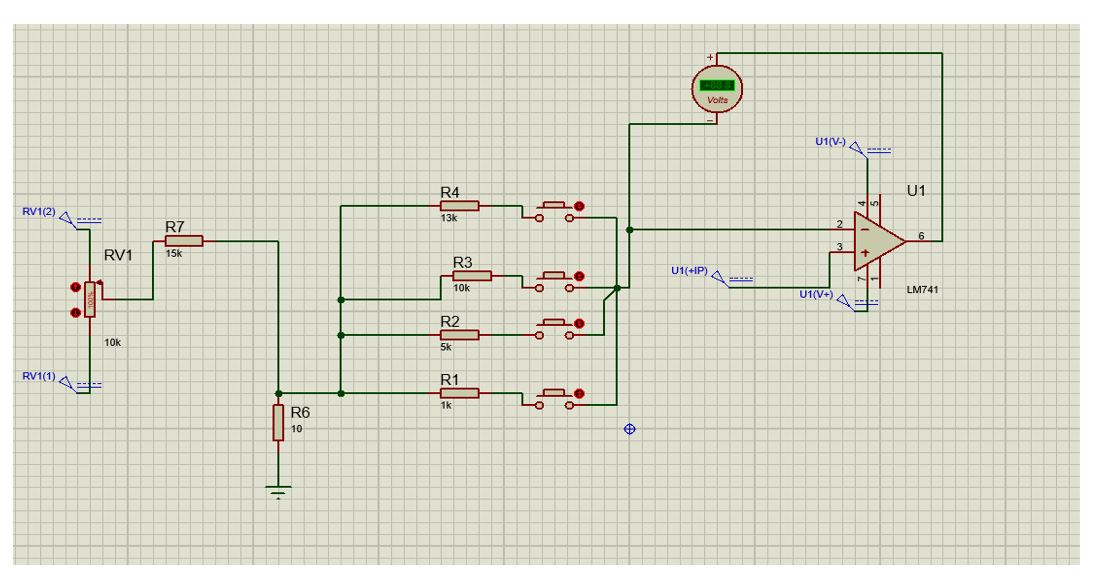Image resolution: width=1095 pixels, height=588 pixels.
Task: Click the R1 resistor symbol
Action: pos(460,393)
